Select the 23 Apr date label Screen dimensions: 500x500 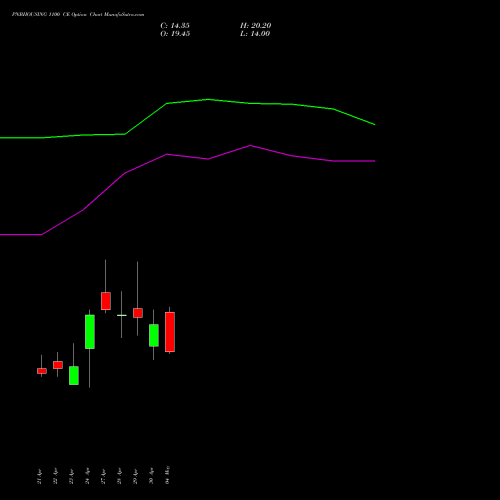71,477
